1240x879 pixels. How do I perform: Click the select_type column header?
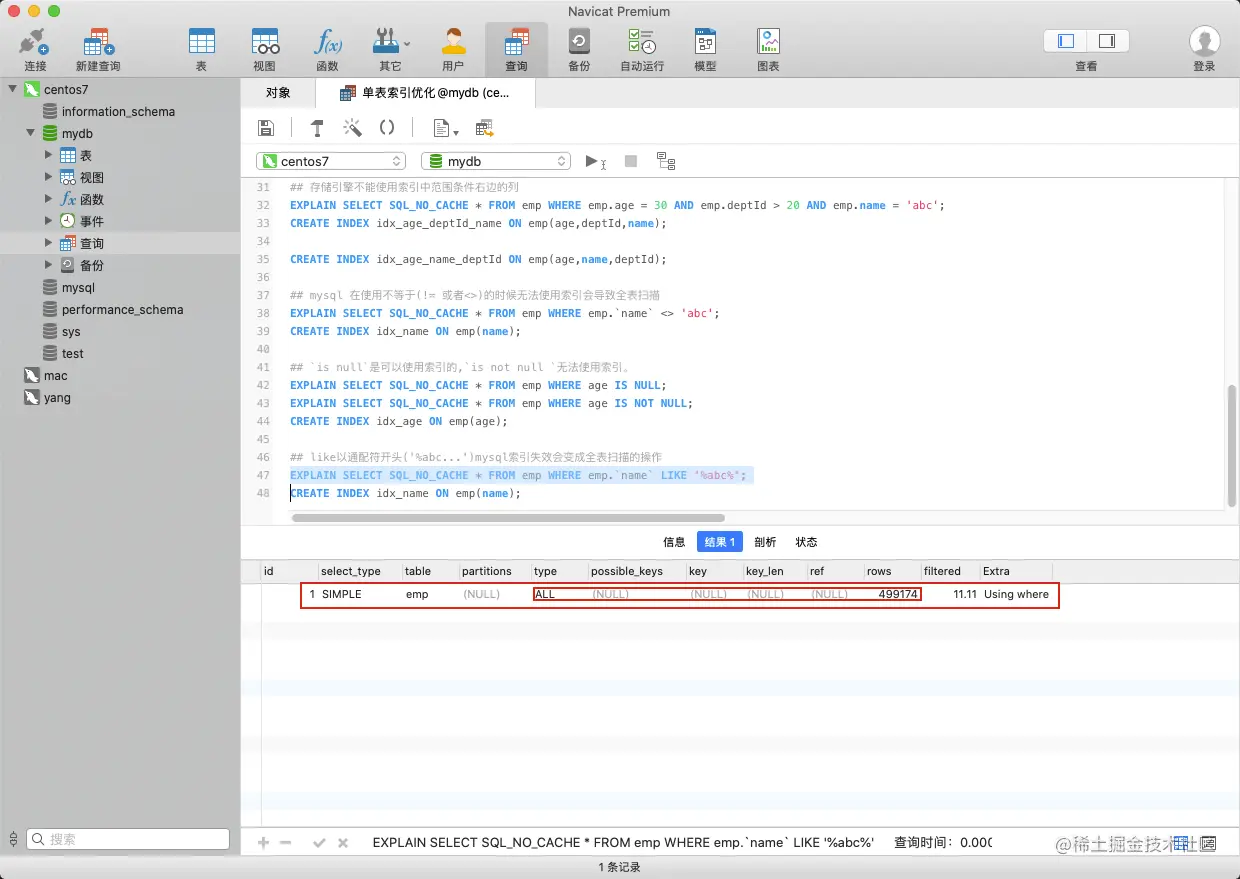(x=359, y=571)
